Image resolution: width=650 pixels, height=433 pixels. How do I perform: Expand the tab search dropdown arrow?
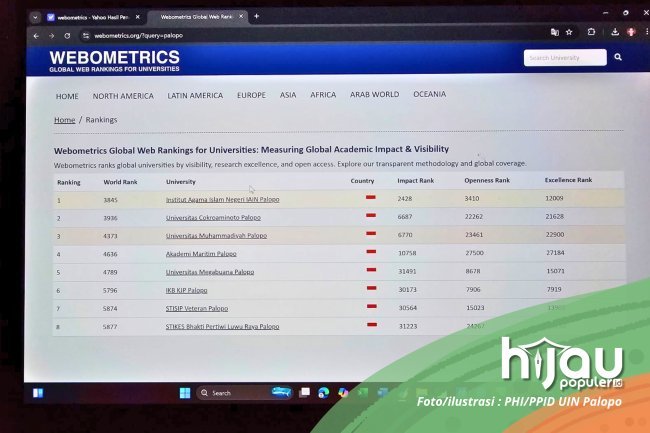(x=35, y=17)
